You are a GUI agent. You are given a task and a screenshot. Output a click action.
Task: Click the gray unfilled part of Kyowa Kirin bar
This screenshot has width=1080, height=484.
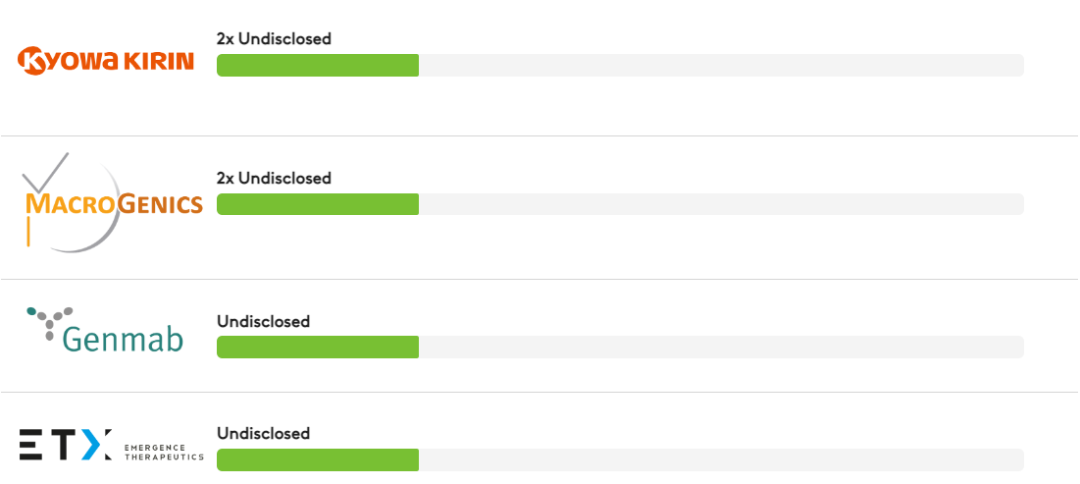[x=720, y=65]
